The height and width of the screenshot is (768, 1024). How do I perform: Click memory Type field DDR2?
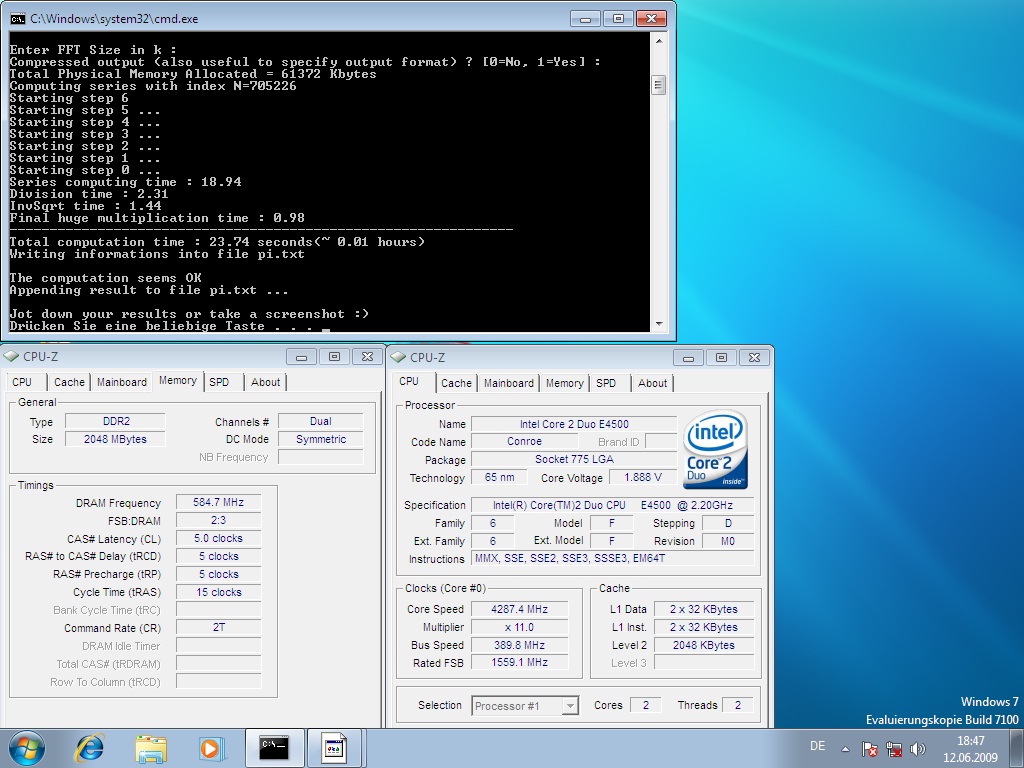pos(116,421)
